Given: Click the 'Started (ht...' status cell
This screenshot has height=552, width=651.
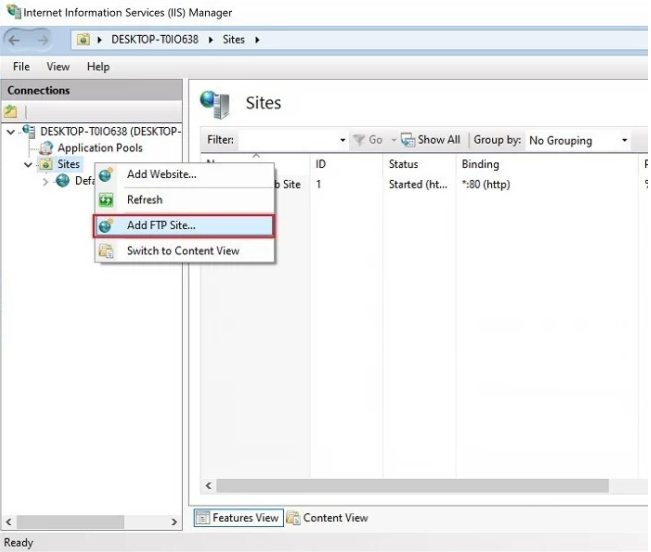Looking at the screenshot, I should pyautogui.click(x=418, y=185).
